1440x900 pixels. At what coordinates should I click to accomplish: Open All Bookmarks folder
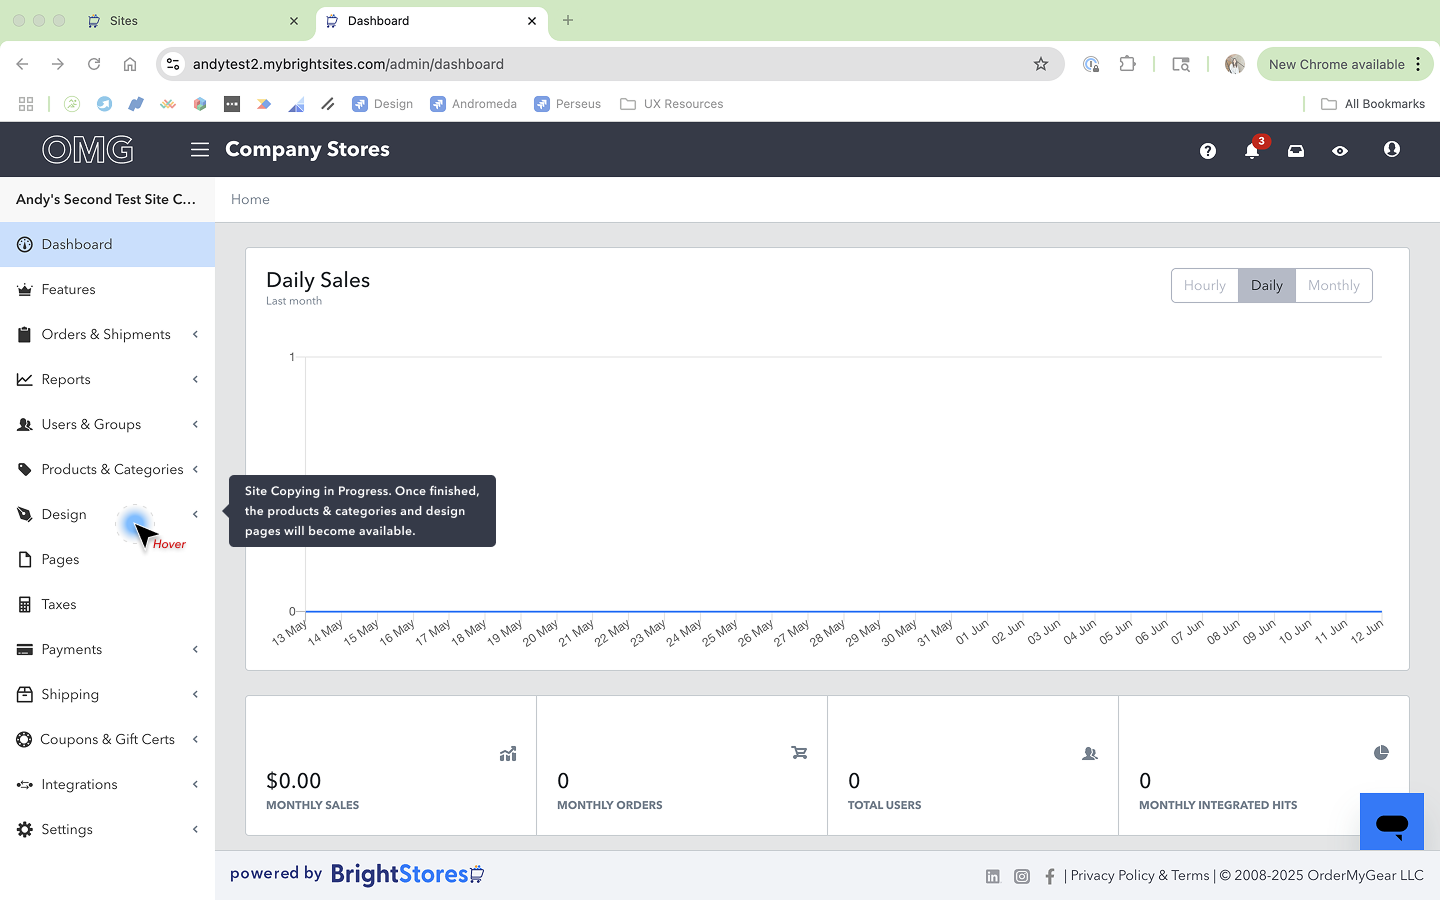(1373, 104)
